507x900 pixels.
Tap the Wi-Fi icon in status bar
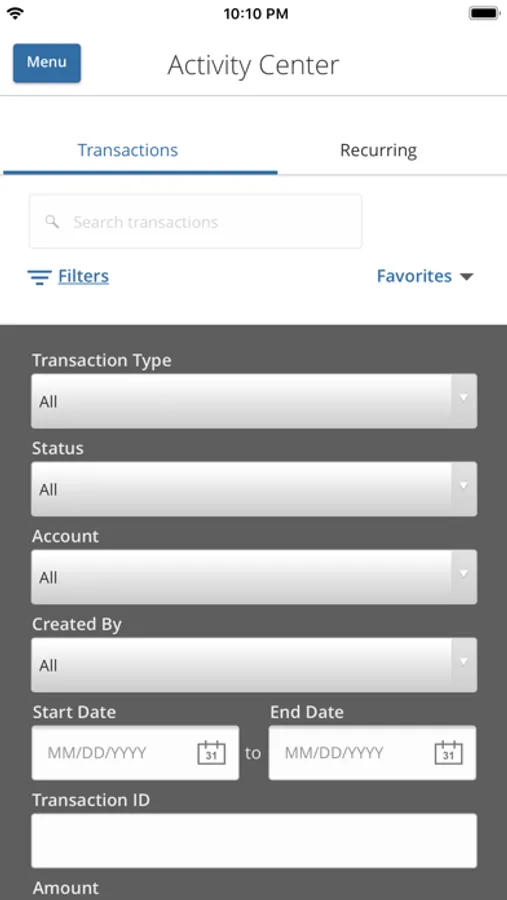(x=16, y=14)
